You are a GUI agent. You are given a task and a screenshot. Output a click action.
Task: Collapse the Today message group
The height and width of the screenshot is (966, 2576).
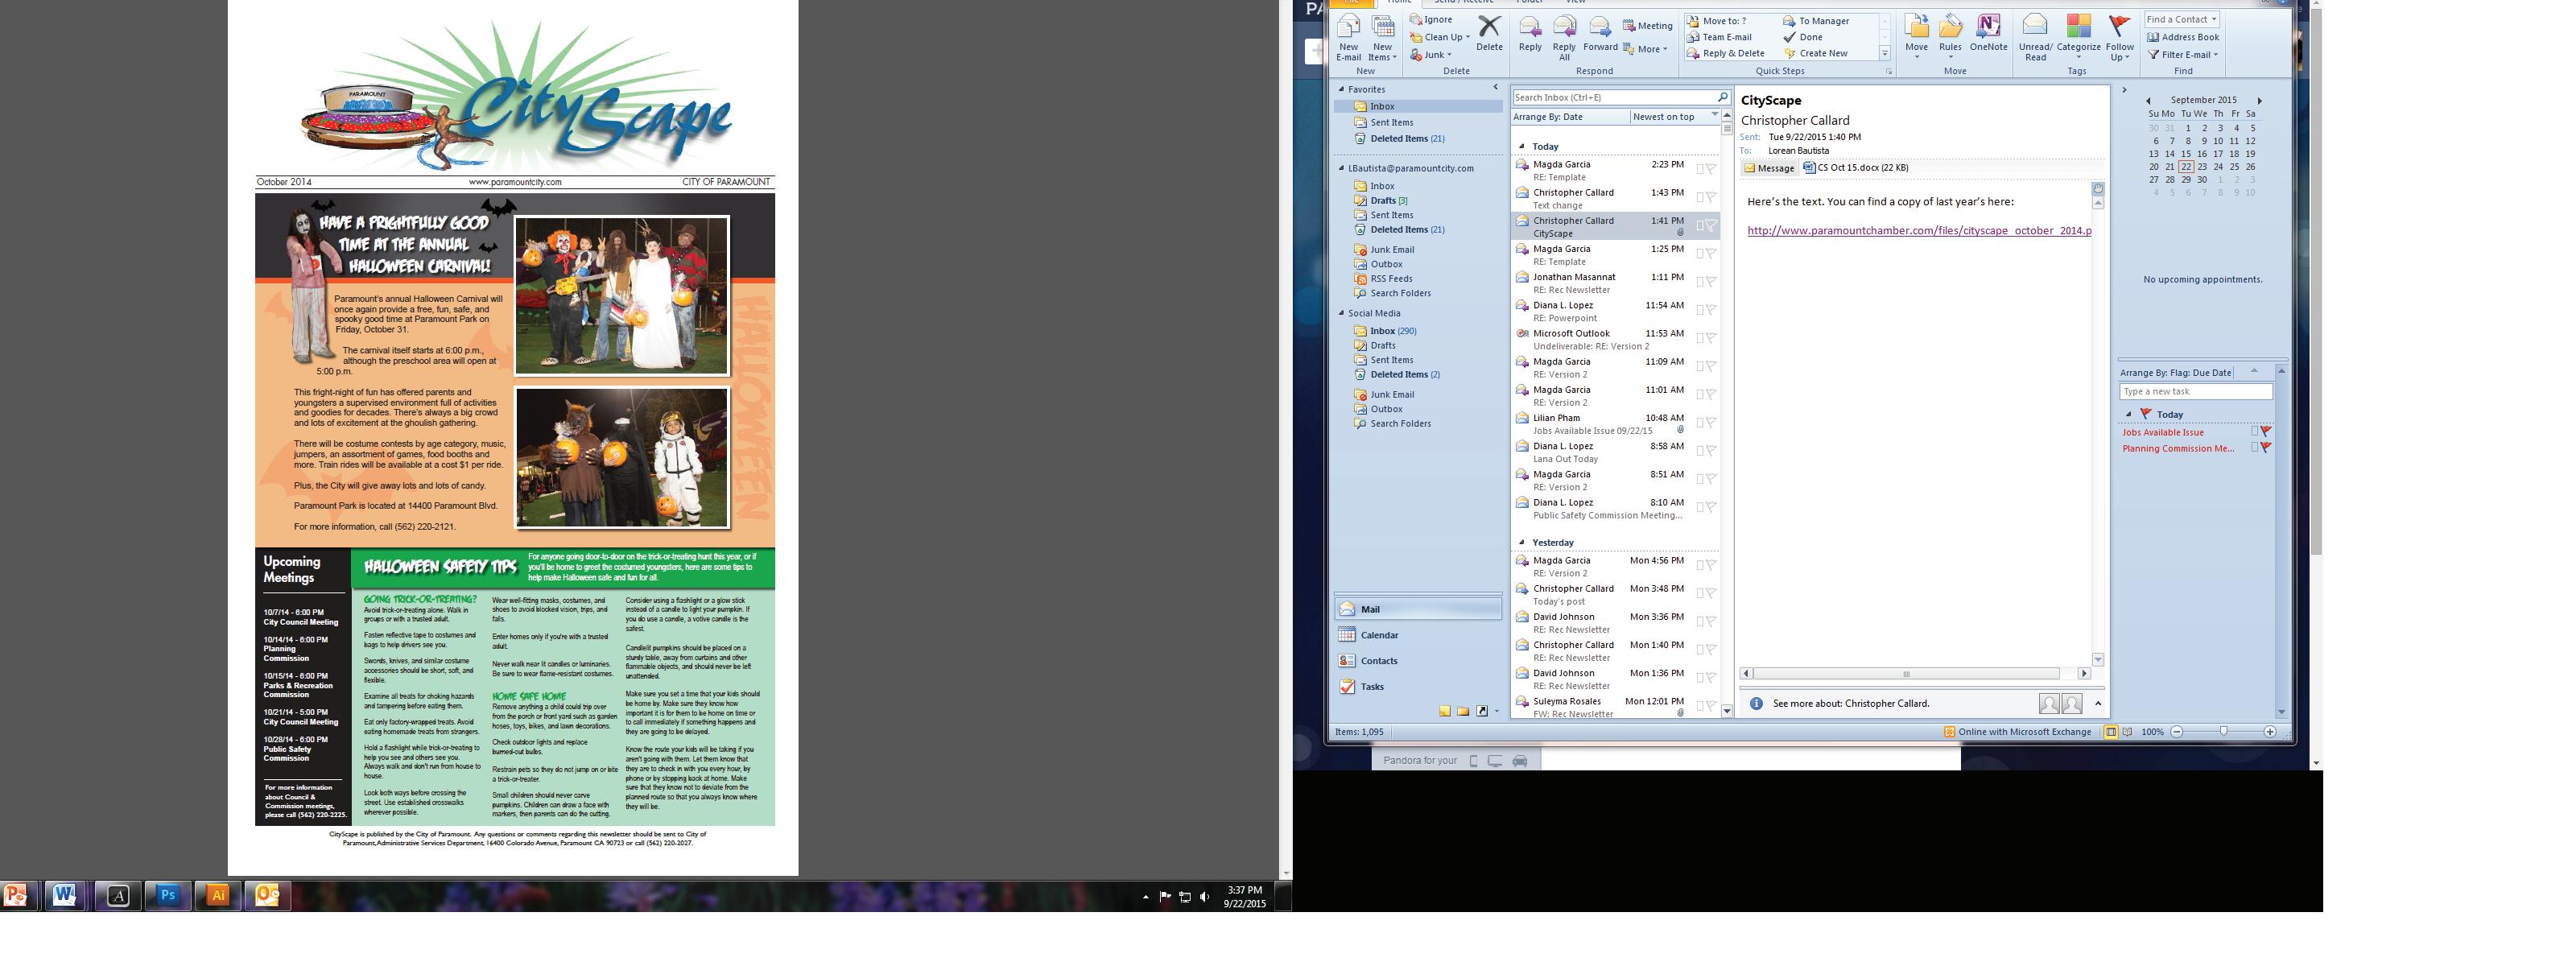click(1522, 146)
